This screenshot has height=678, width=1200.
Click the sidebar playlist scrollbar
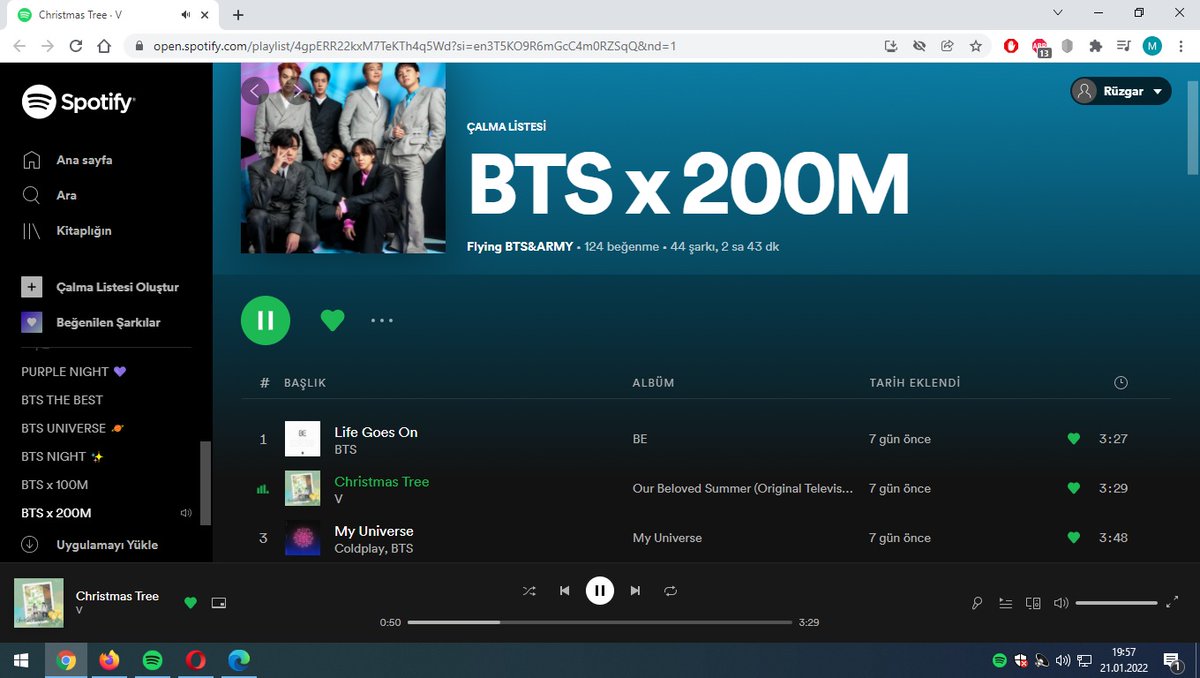coord(206,483)
